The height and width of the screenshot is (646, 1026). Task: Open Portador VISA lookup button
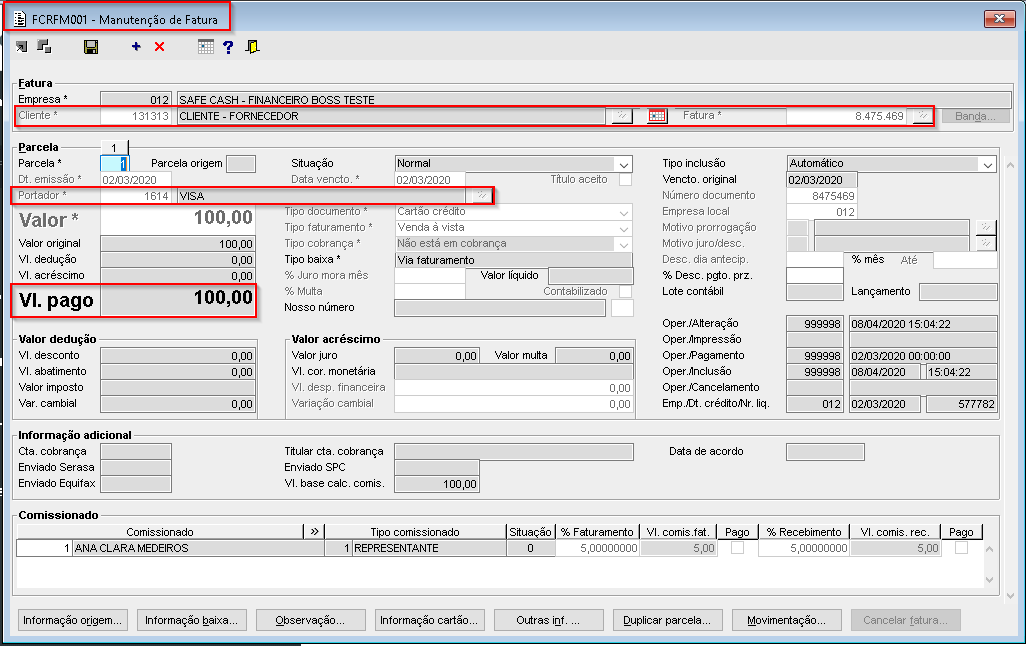(x=482, y=196)
